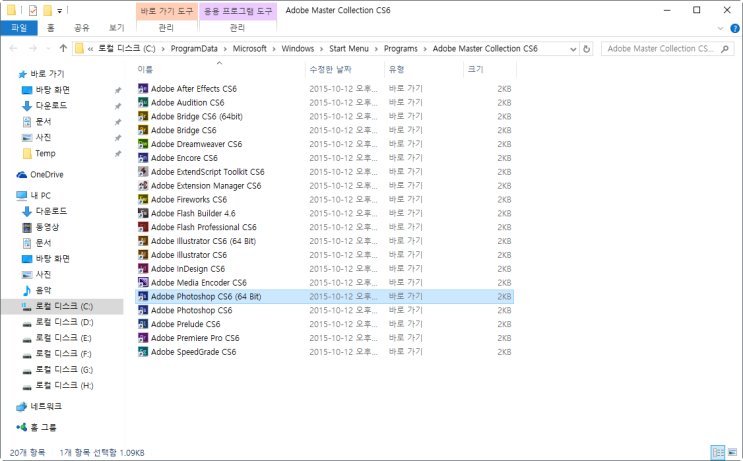The height and width of the screenshot is (461, 743).
Task: Expand subfolders after Windows in breadcrumb
Action: click(x=321, y=49)
